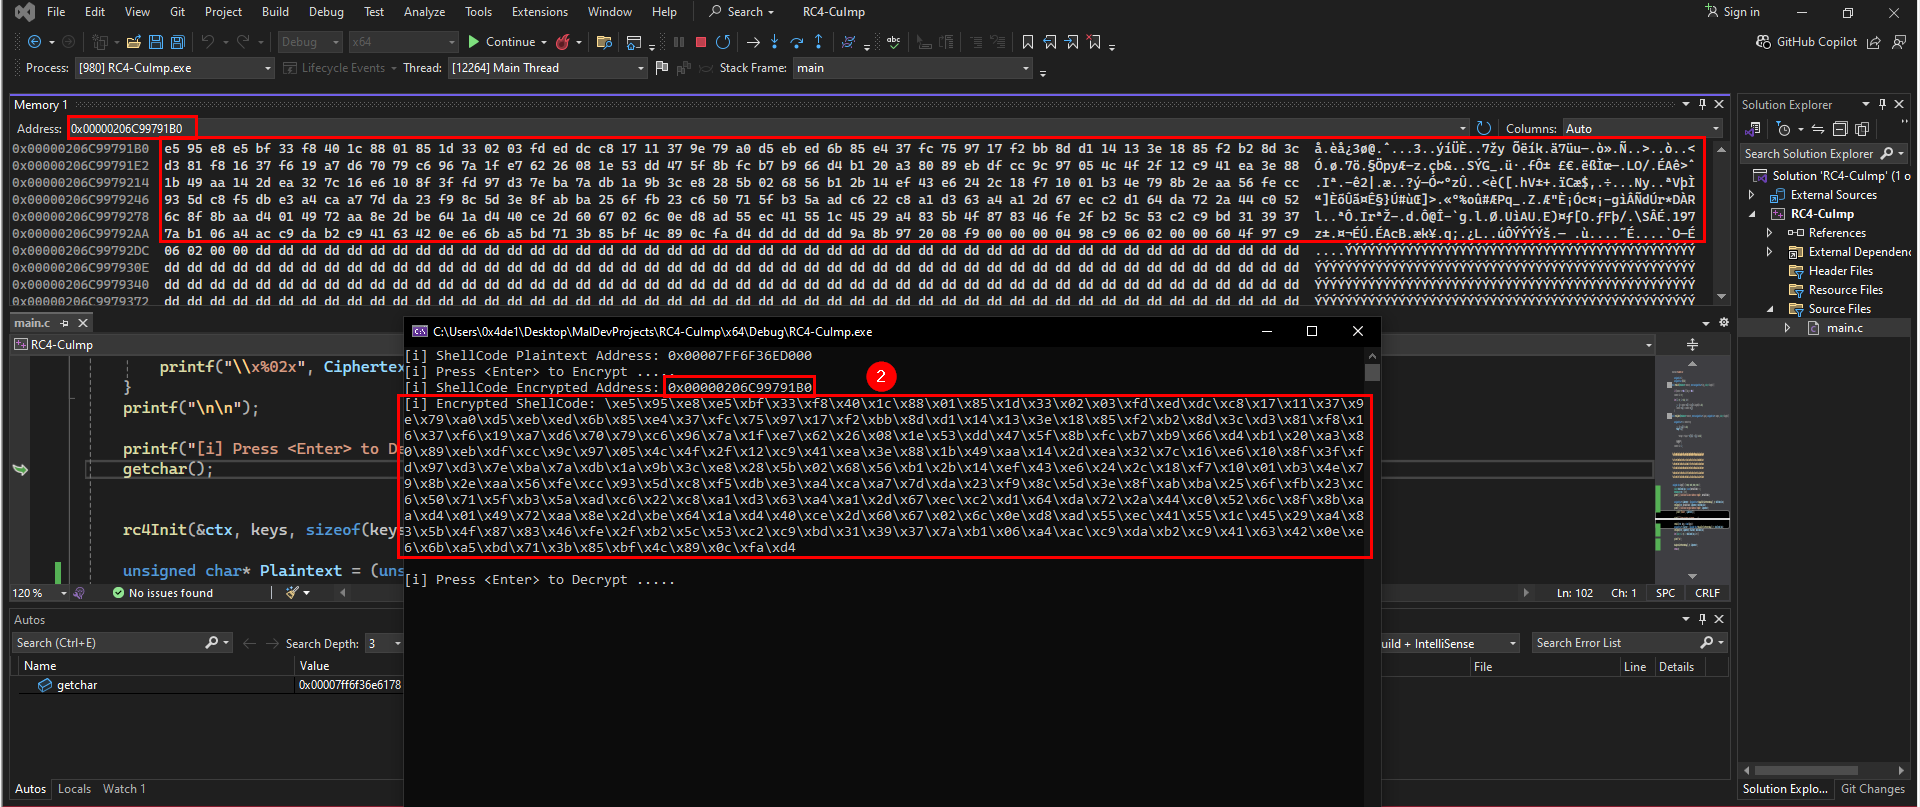The height and width of the screenshot is (807, 1920).
Task: Open the Analyze menu
Action: coord(424,12)
